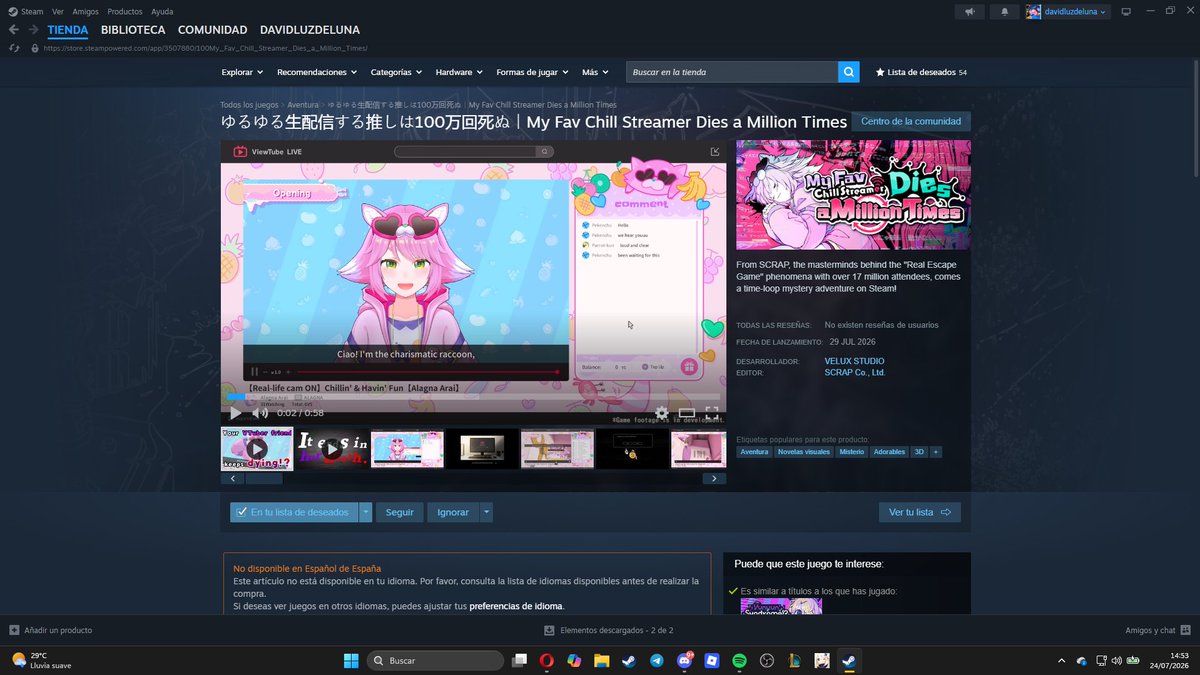Switch to the COMUNIDAD tab
1200x675 pixels.
pos(213,30)
